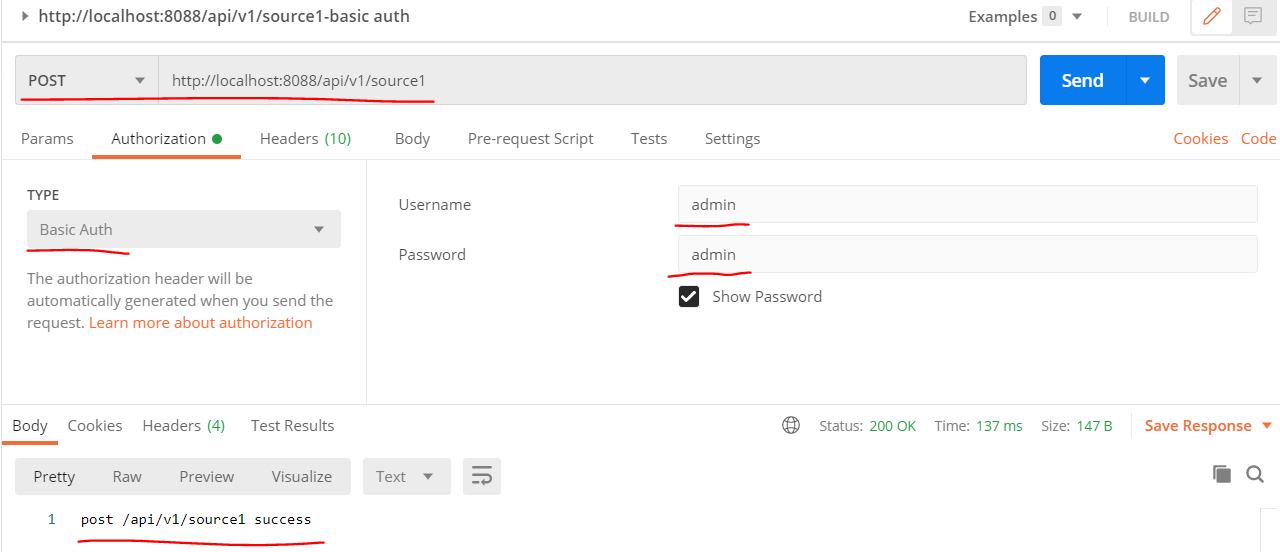
Task: Open the Save Response menu
Action: click(x=1207, y=426)
